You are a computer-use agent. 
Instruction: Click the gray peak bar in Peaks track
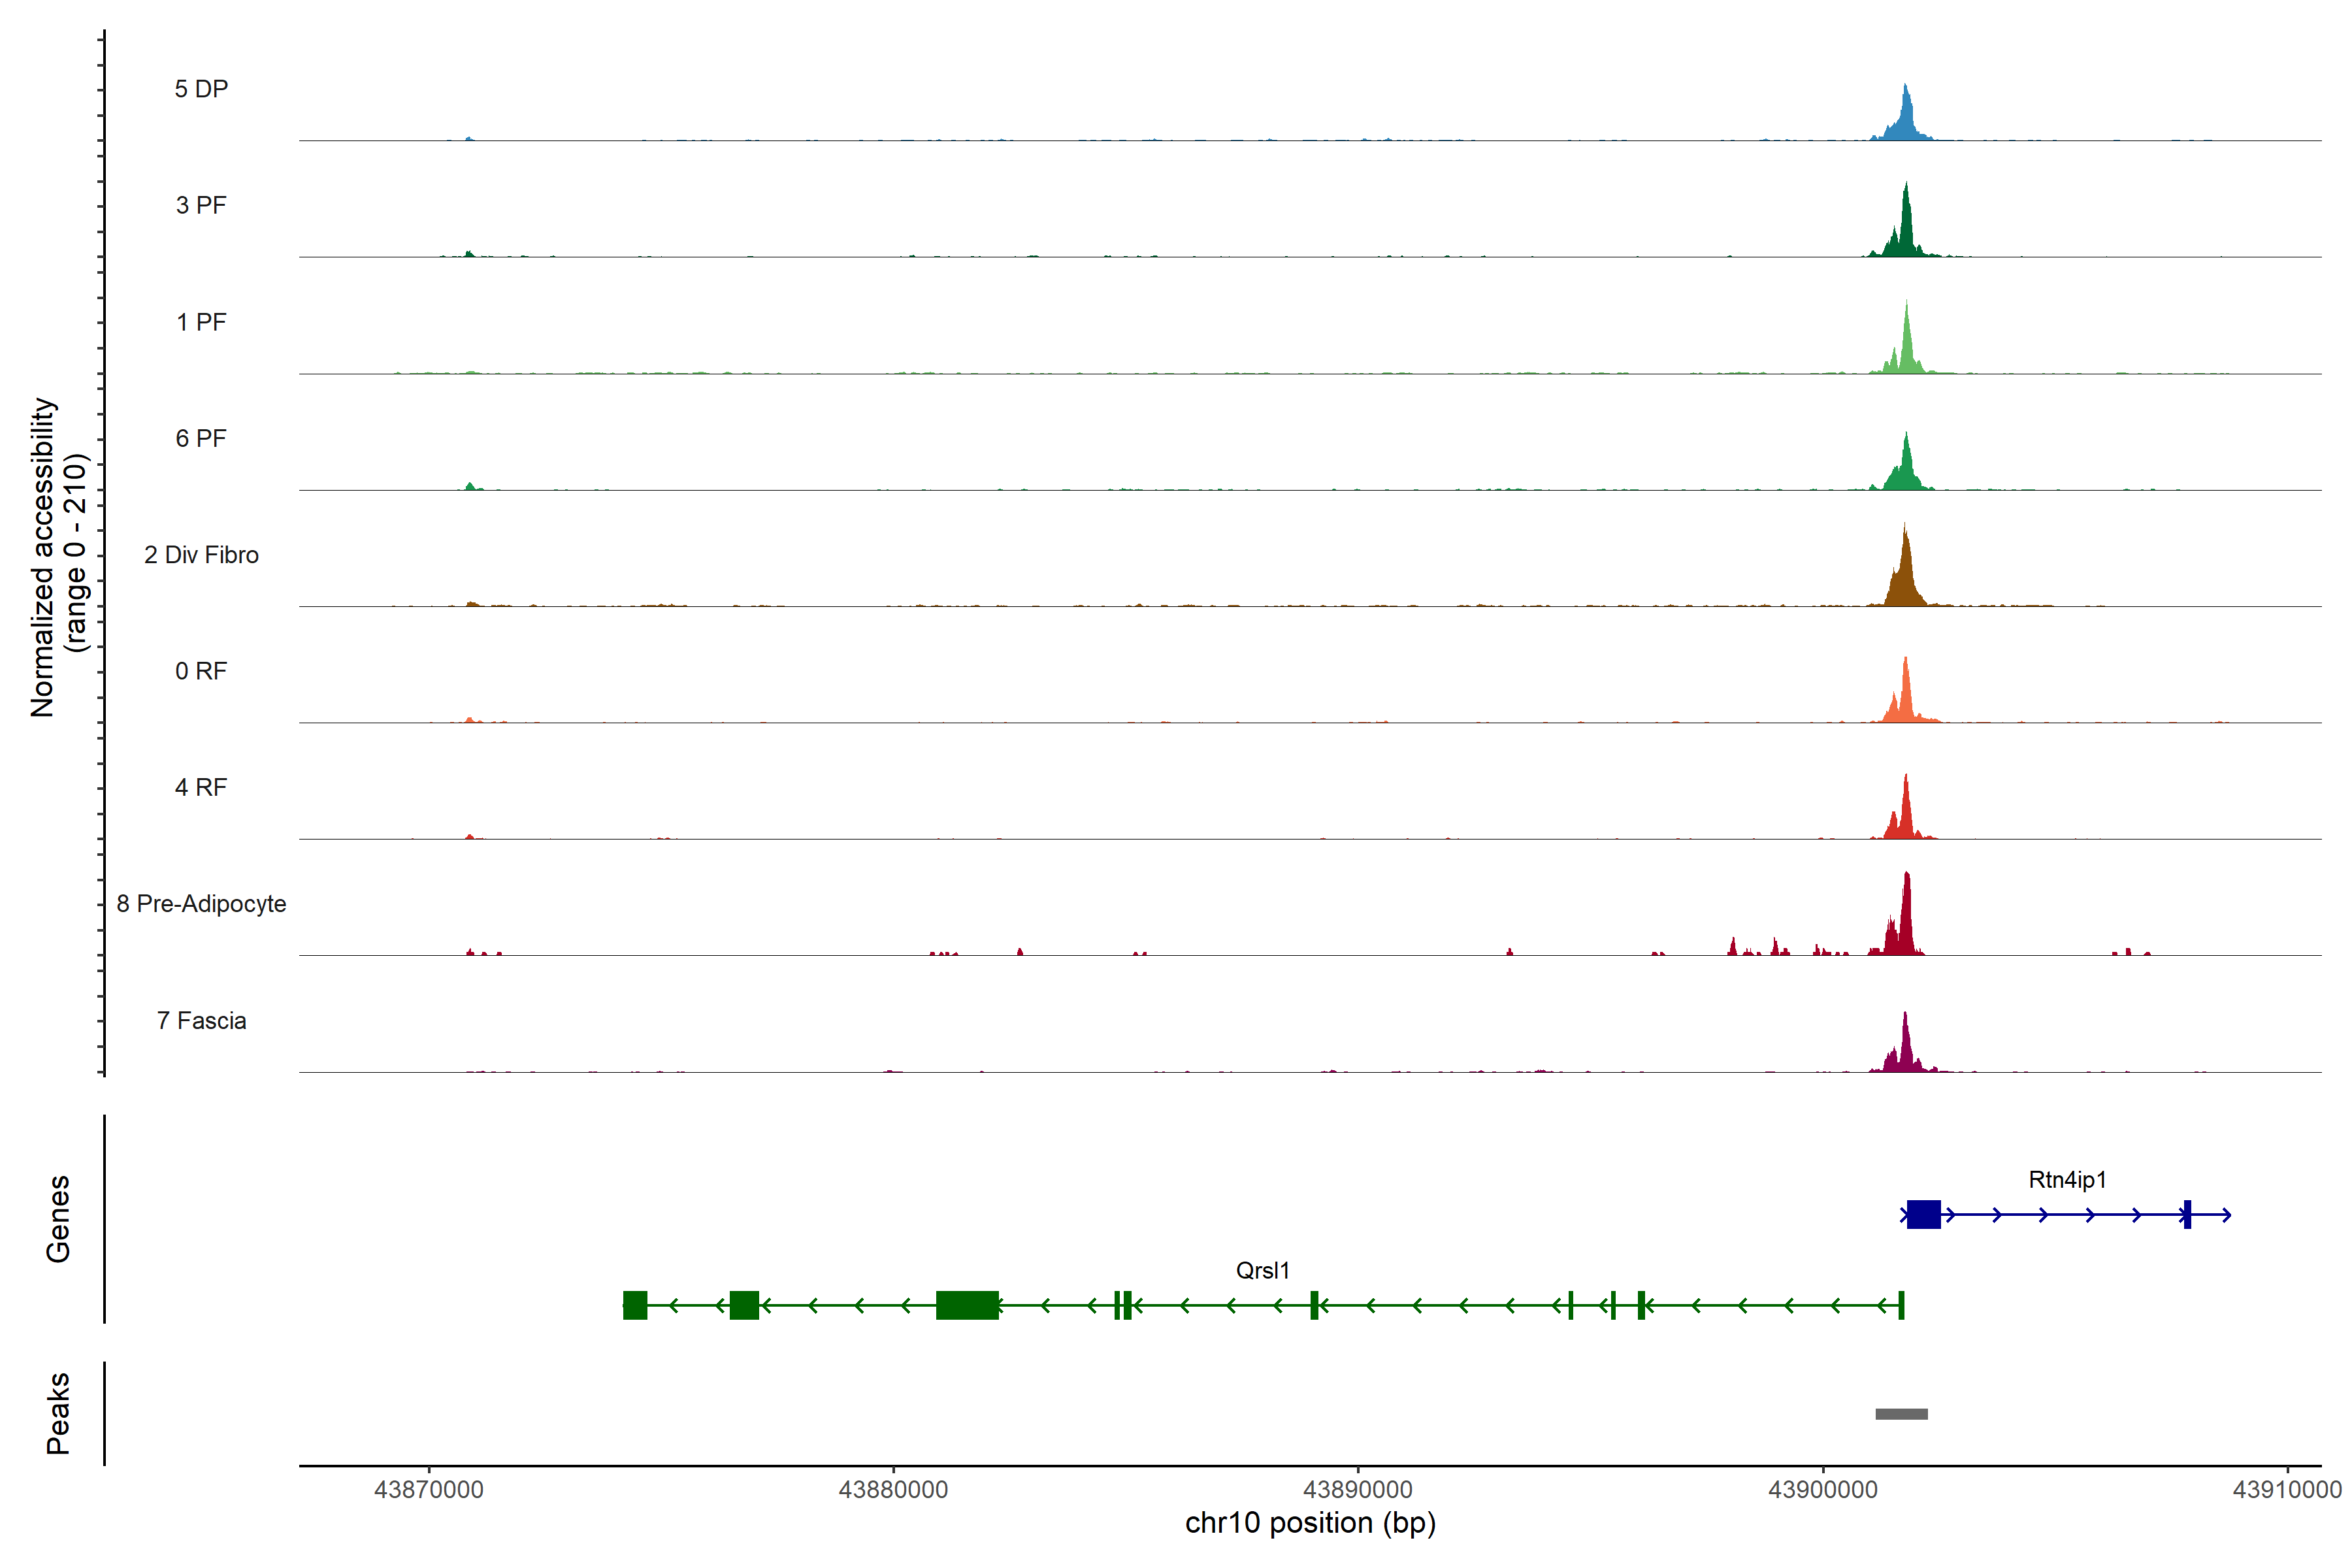click(x=1901, y=1414)
